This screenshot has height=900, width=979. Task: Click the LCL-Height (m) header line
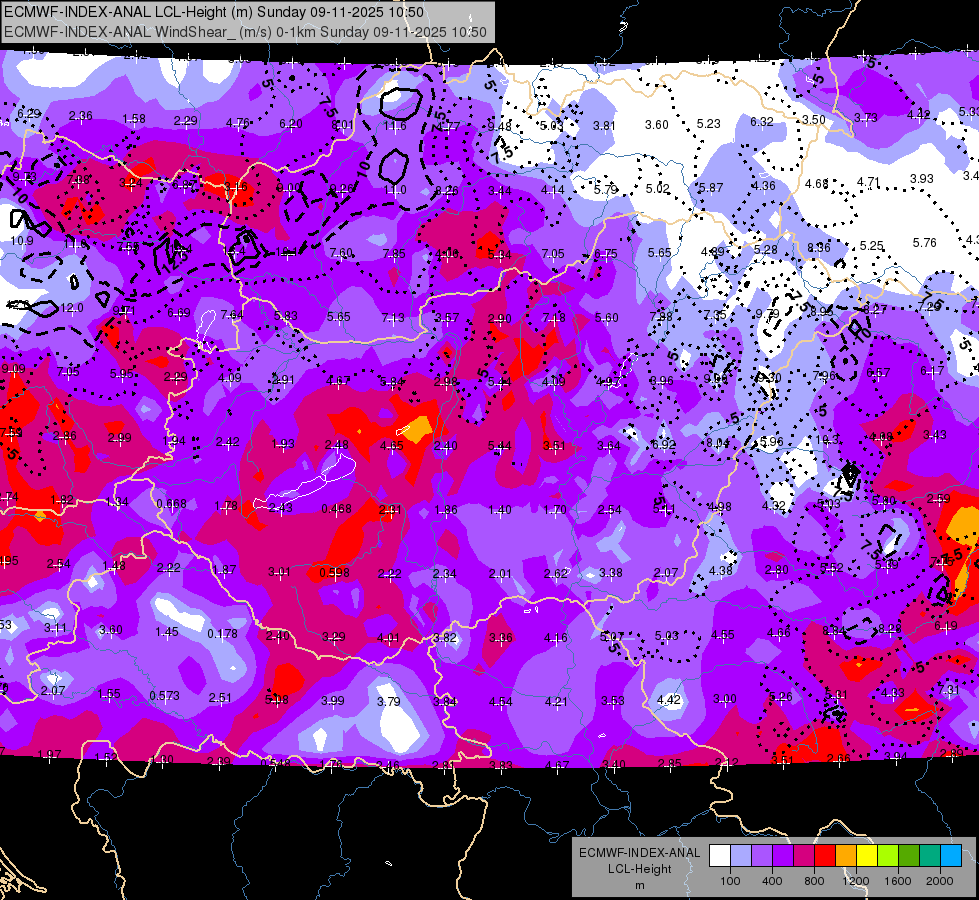[214, 12]
